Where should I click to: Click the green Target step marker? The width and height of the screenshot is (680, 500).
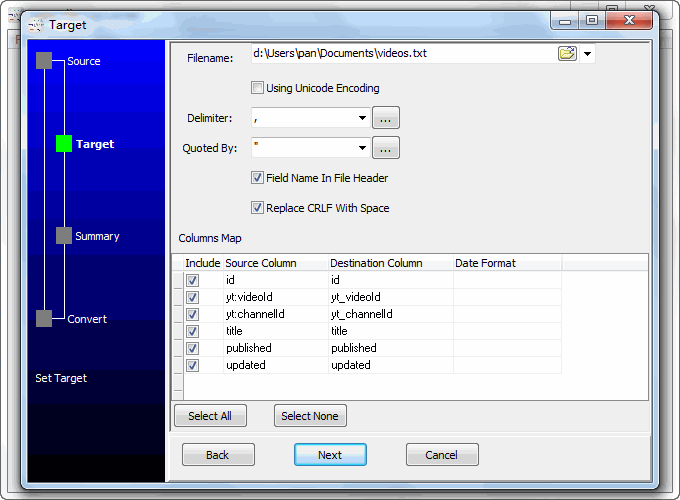64,144
